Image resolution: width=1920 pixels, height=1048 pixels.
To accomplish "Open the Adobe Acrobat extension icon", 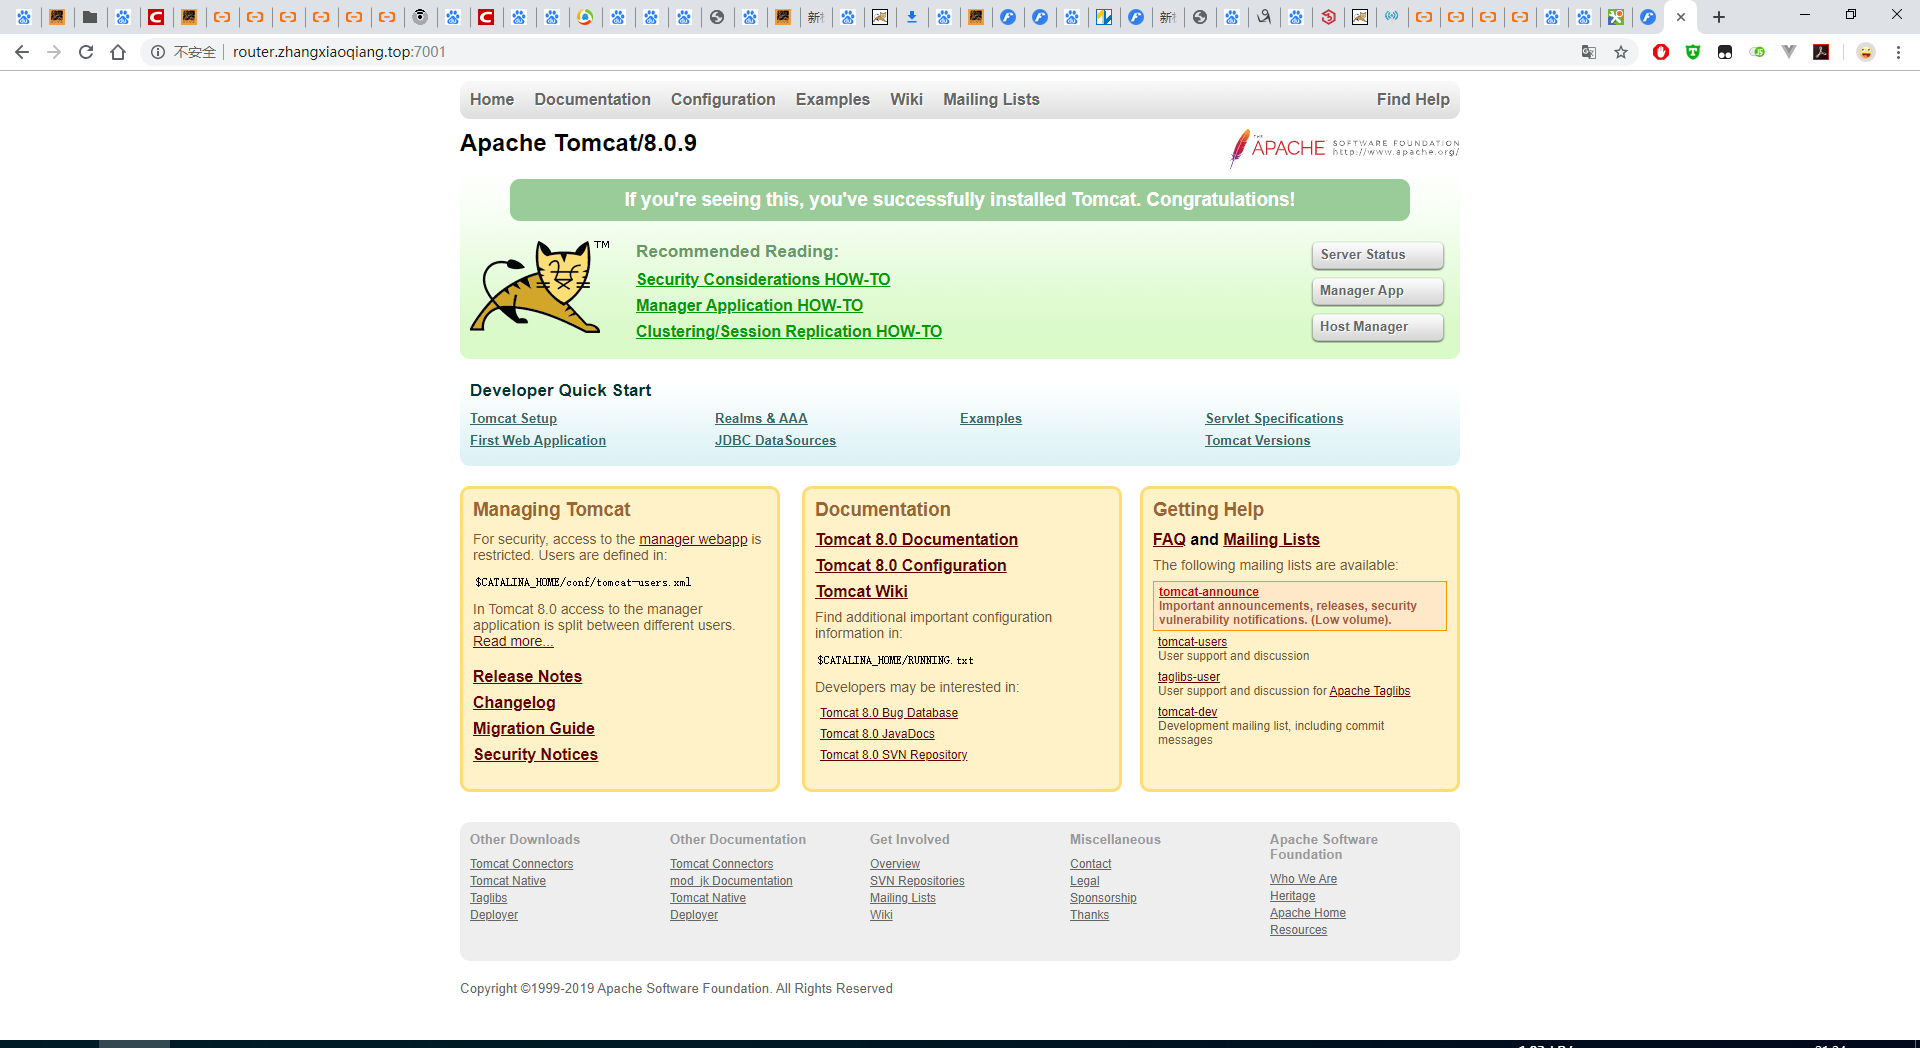I will [x=1821, y=52].
